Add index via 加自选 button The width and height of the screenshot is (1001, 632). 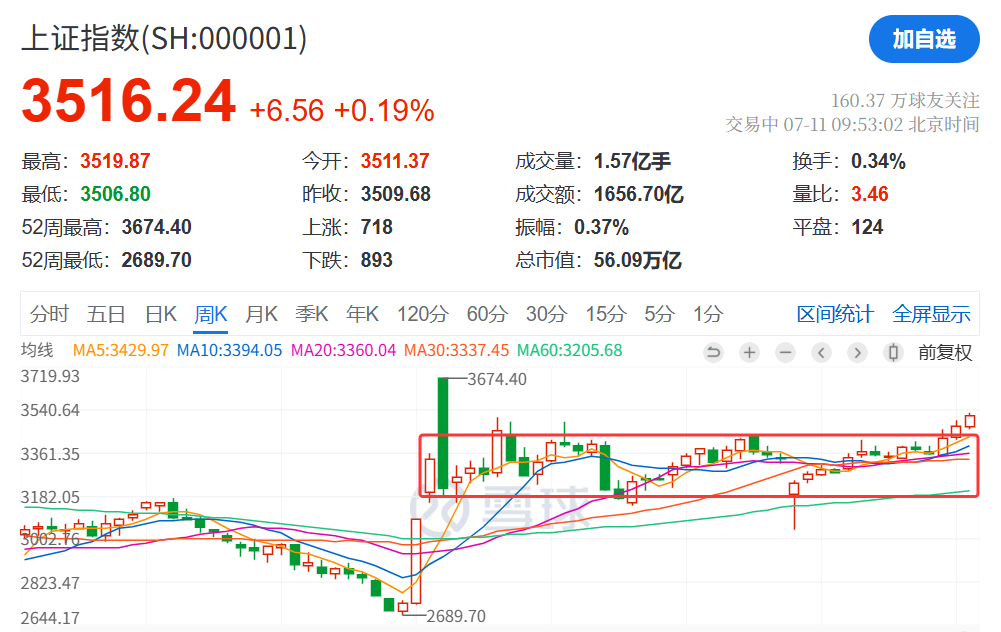point(924,40)
